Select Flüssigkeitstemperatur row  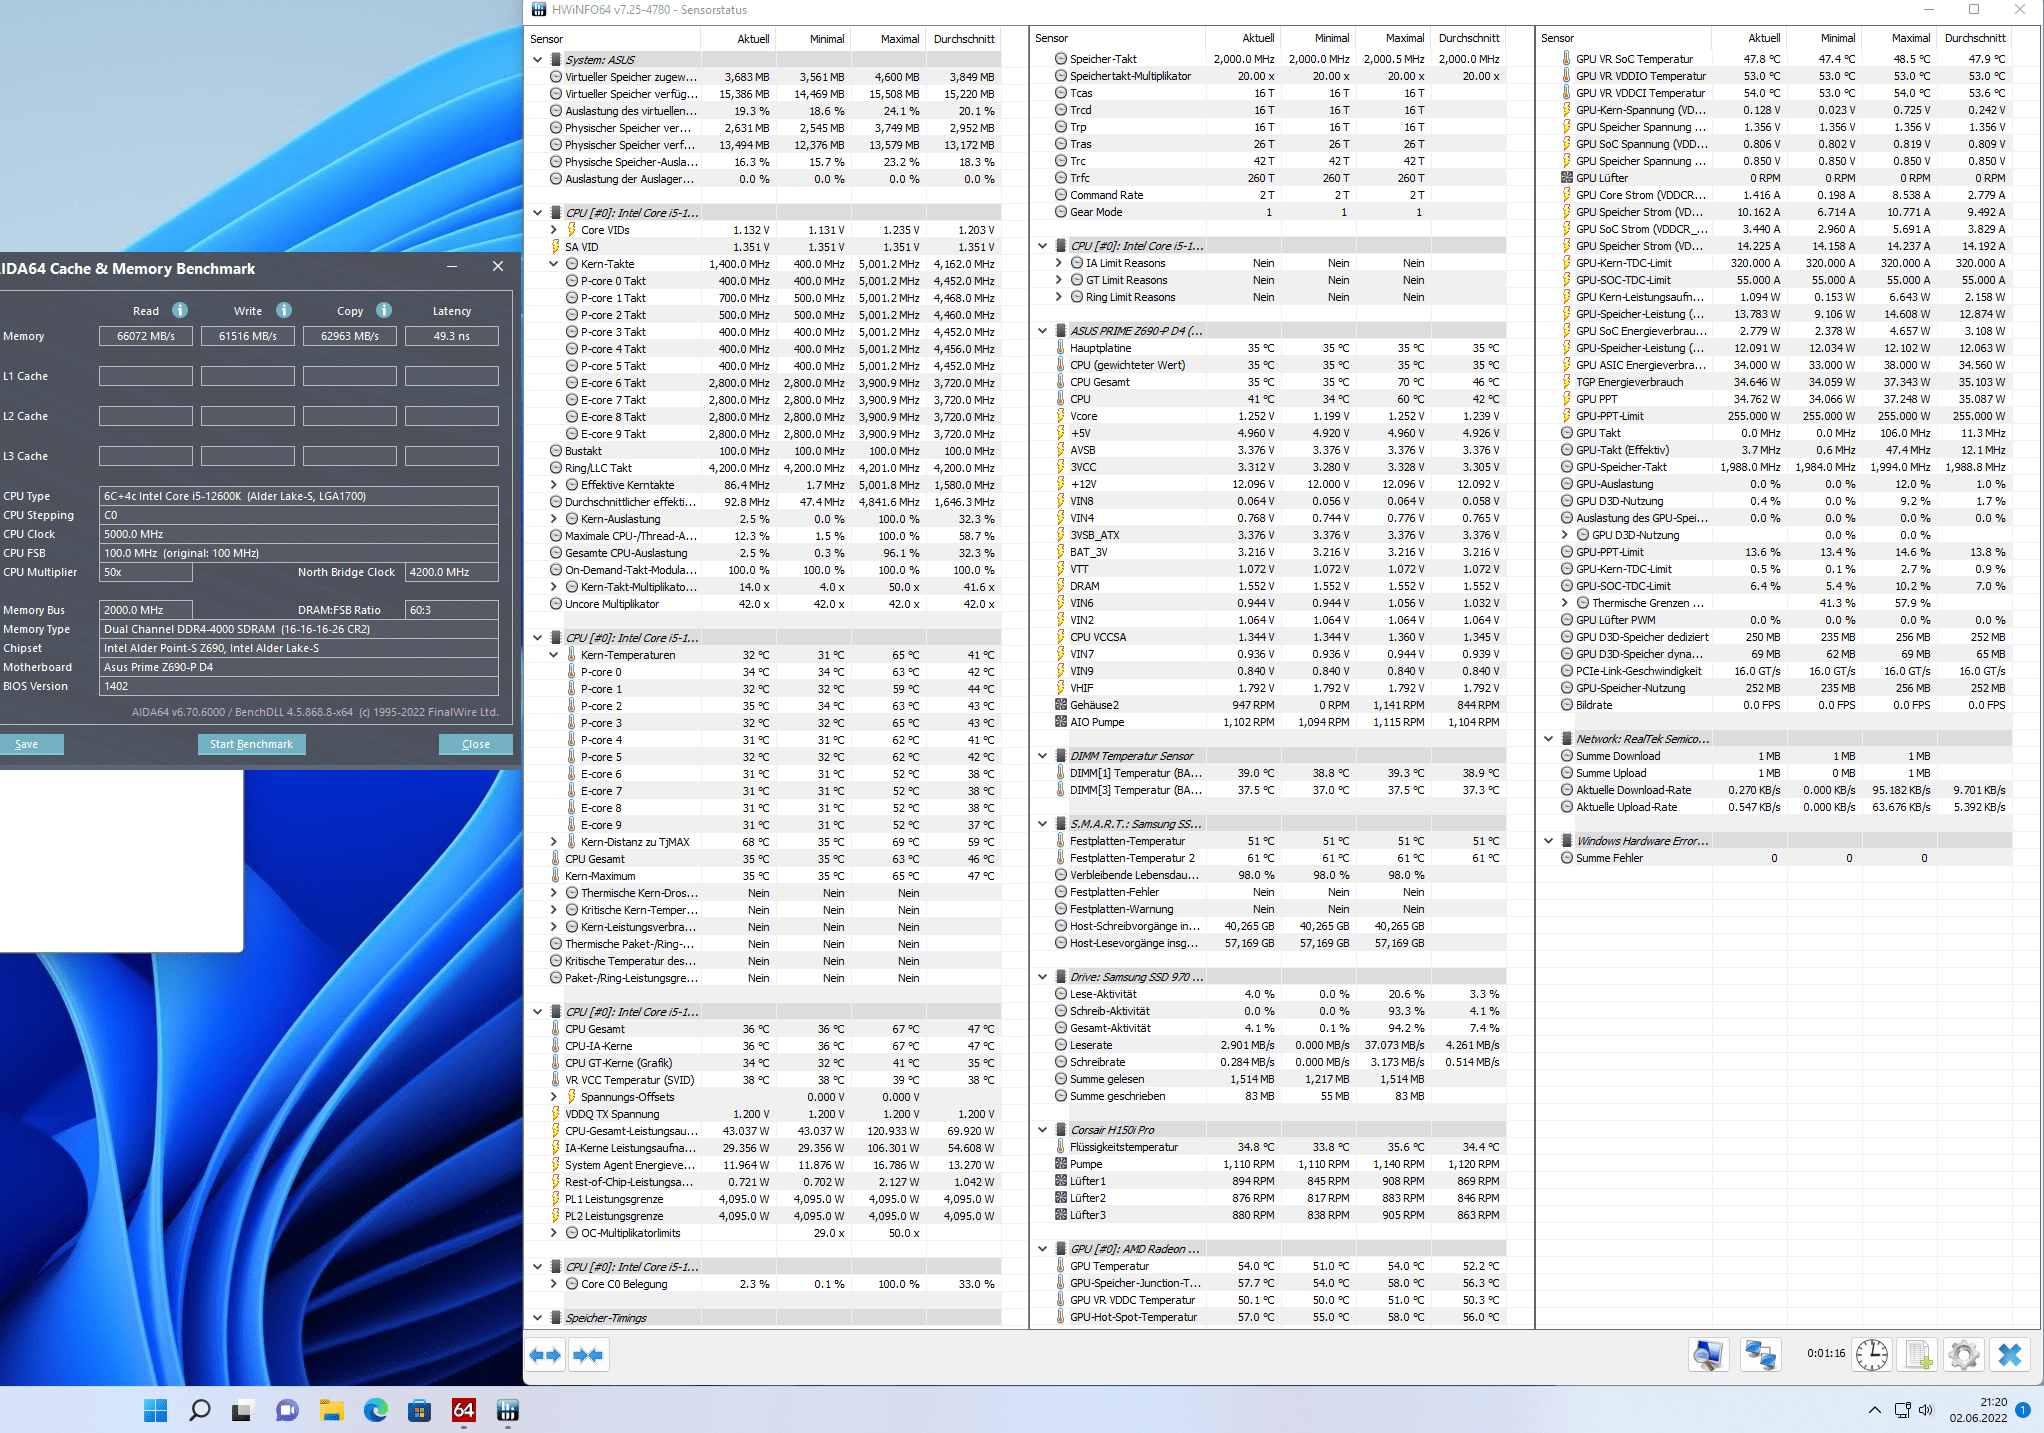pos(1269,1147)
